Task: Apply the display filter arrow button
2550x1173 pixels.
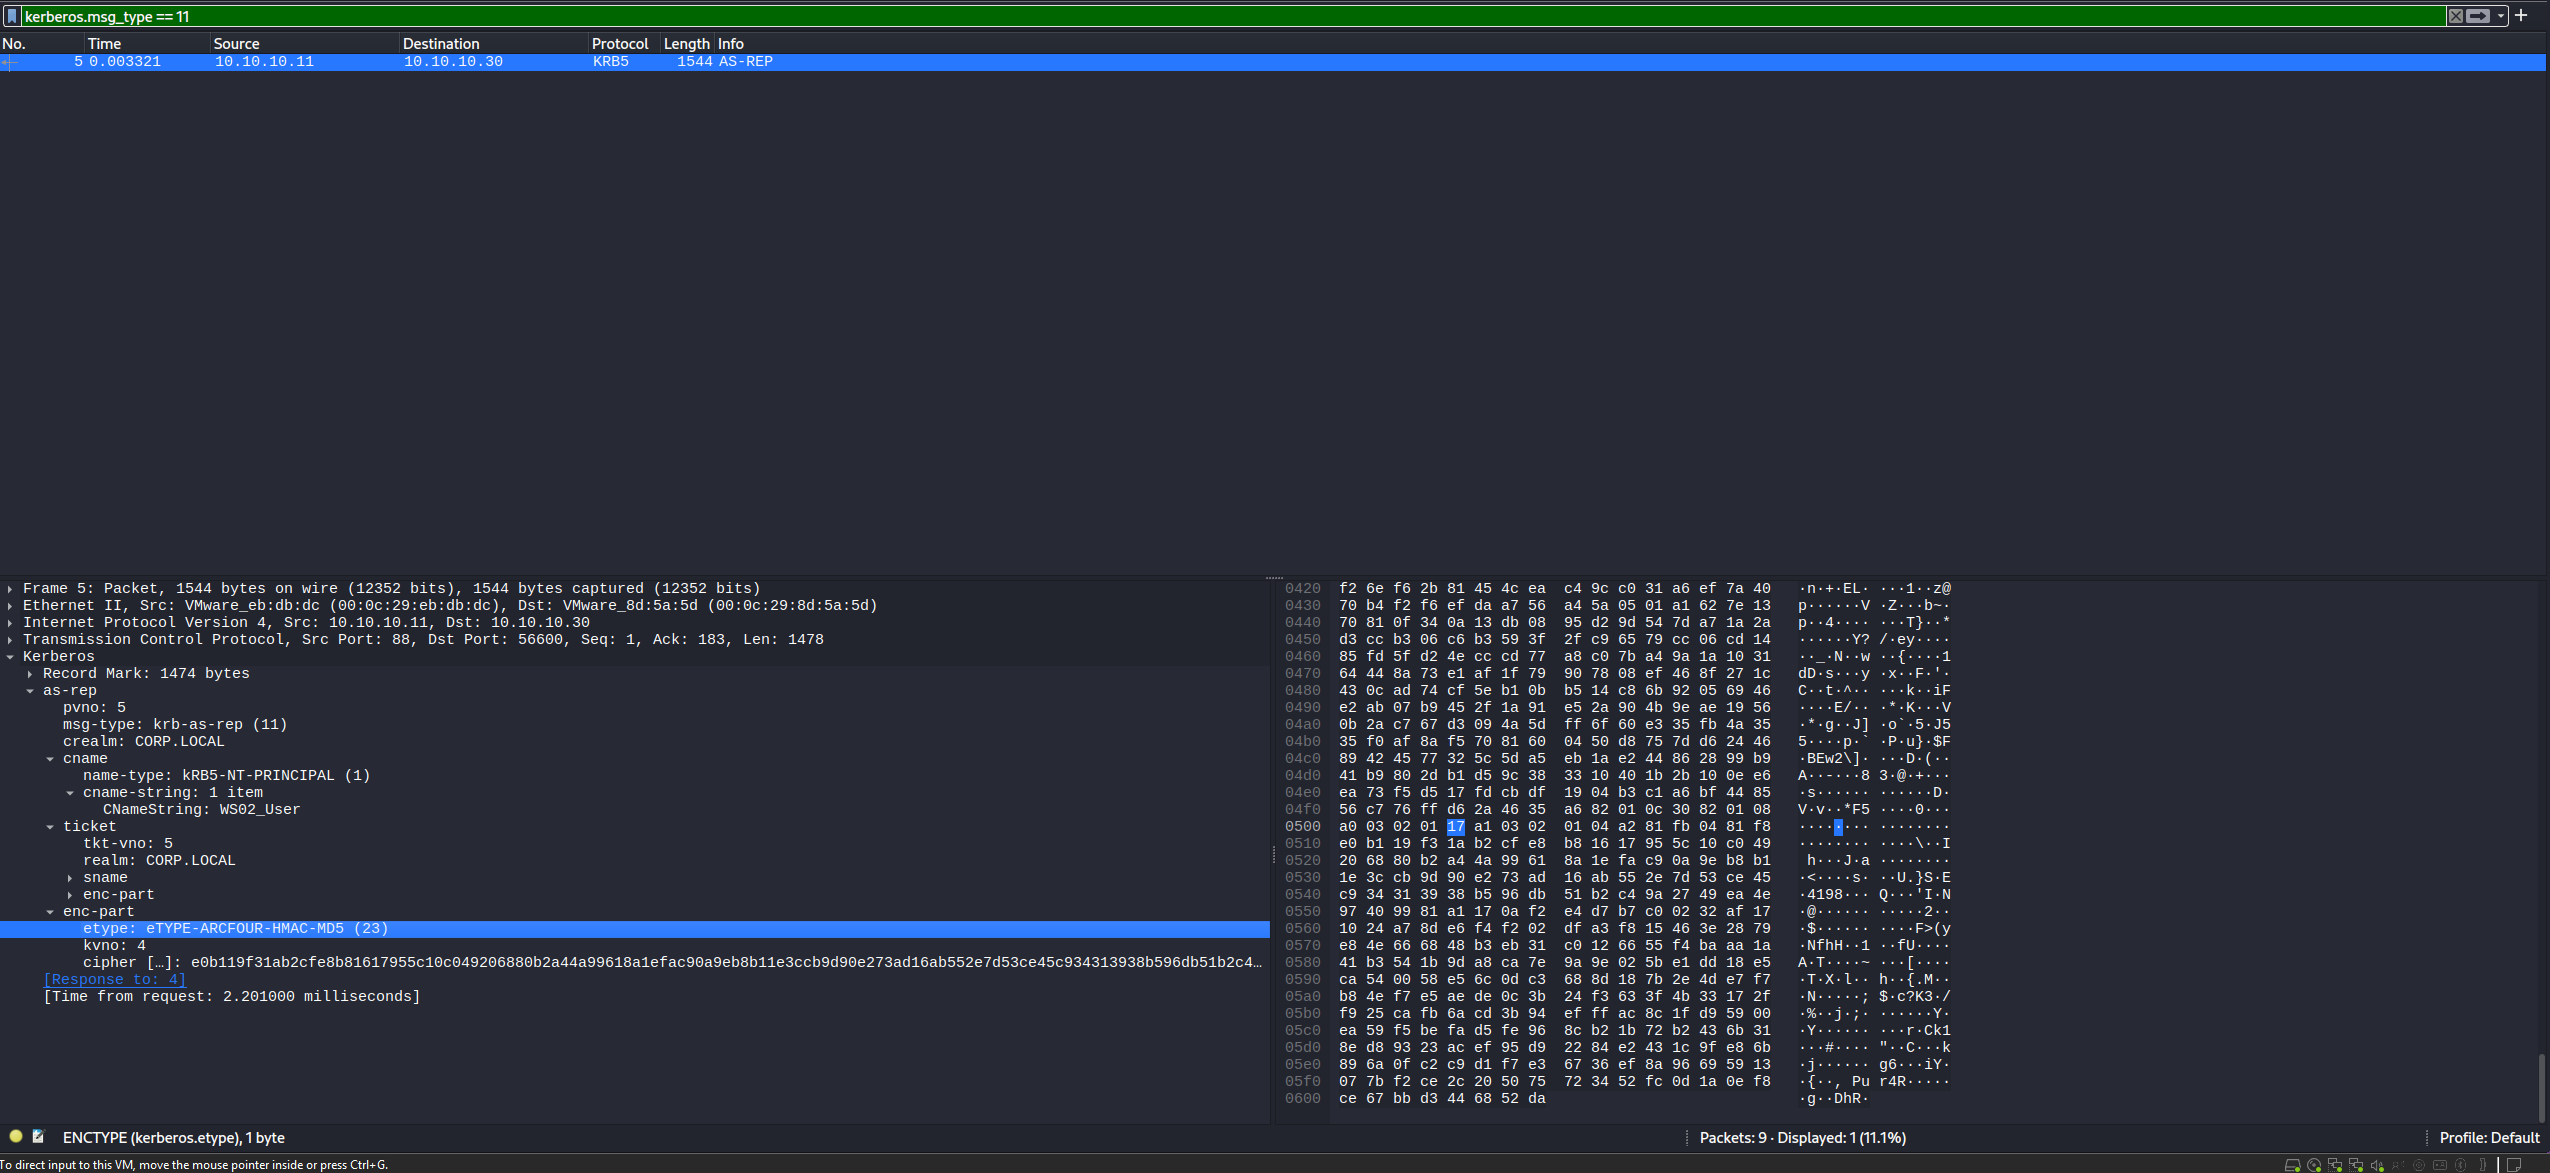Action: click(x=2478, y=16)
